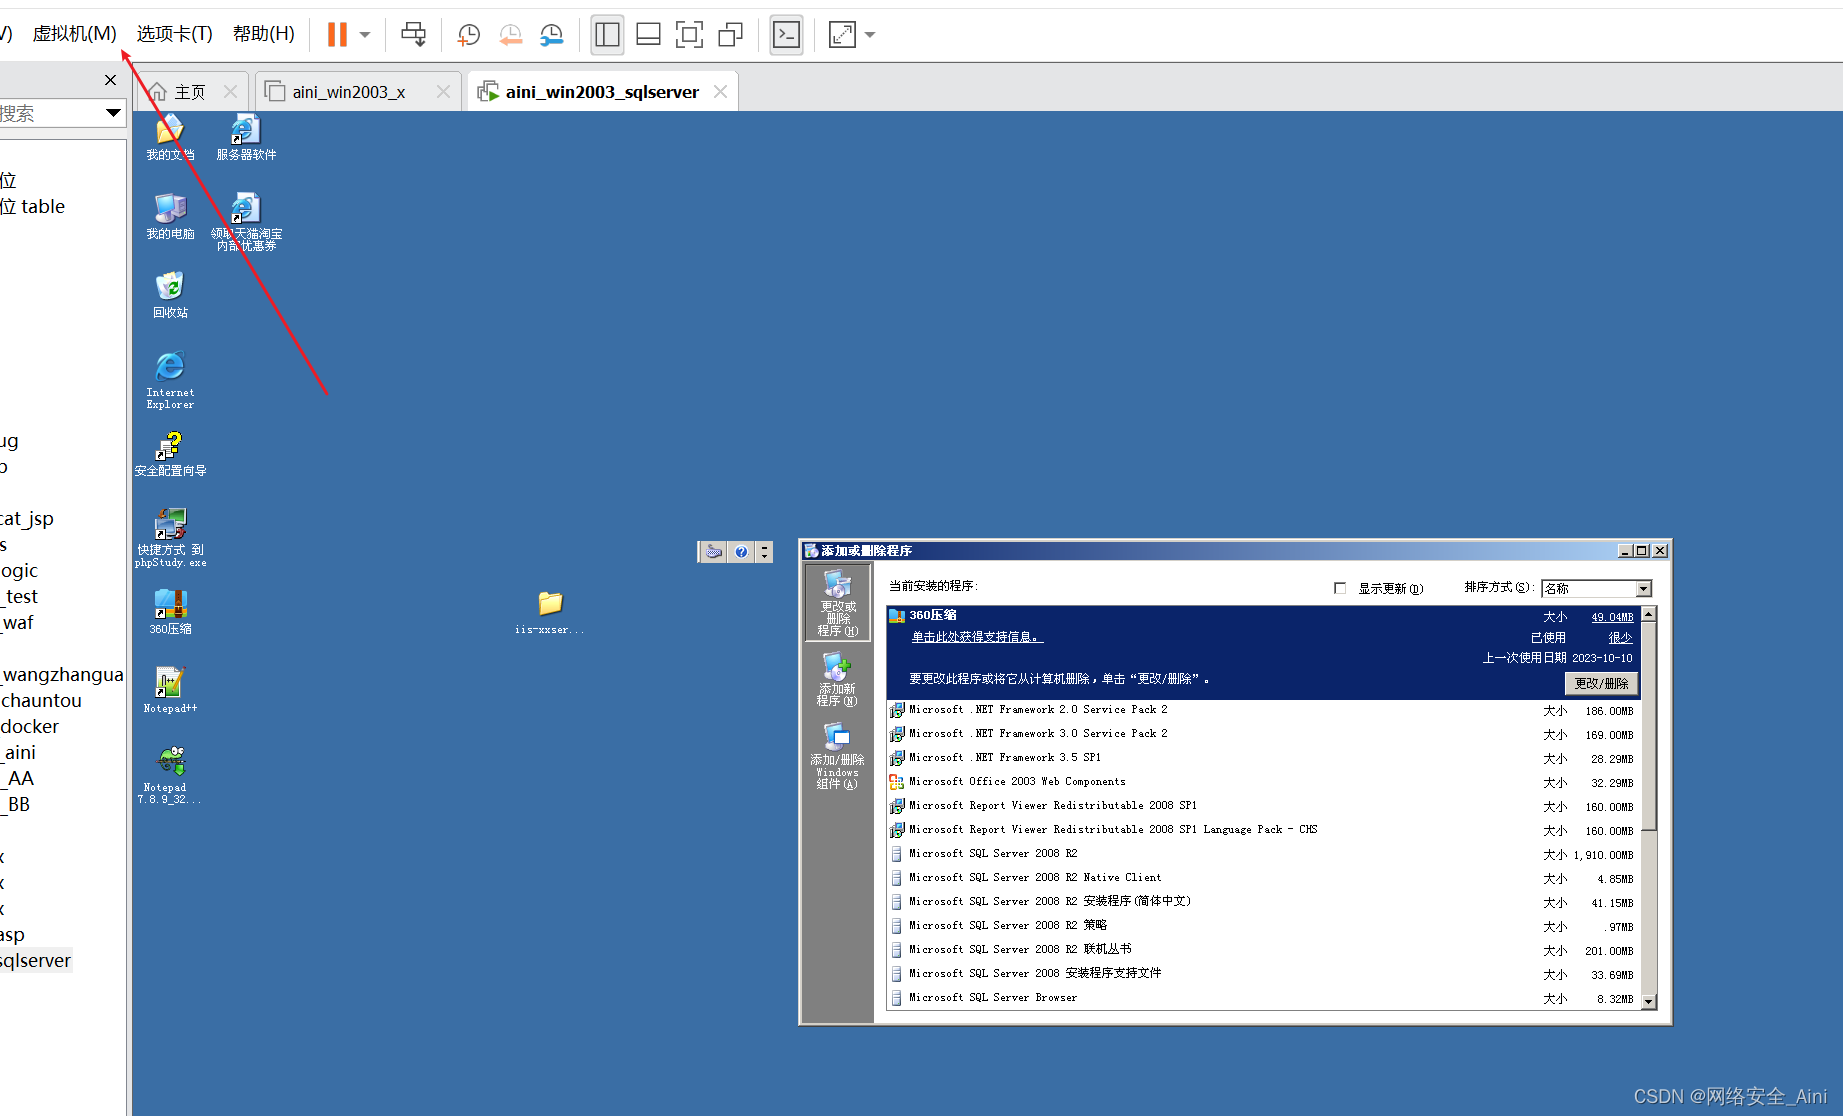
Task: Select 添加新程序 in the side panel
Action: pyautogui.click(x=838, y=679)
